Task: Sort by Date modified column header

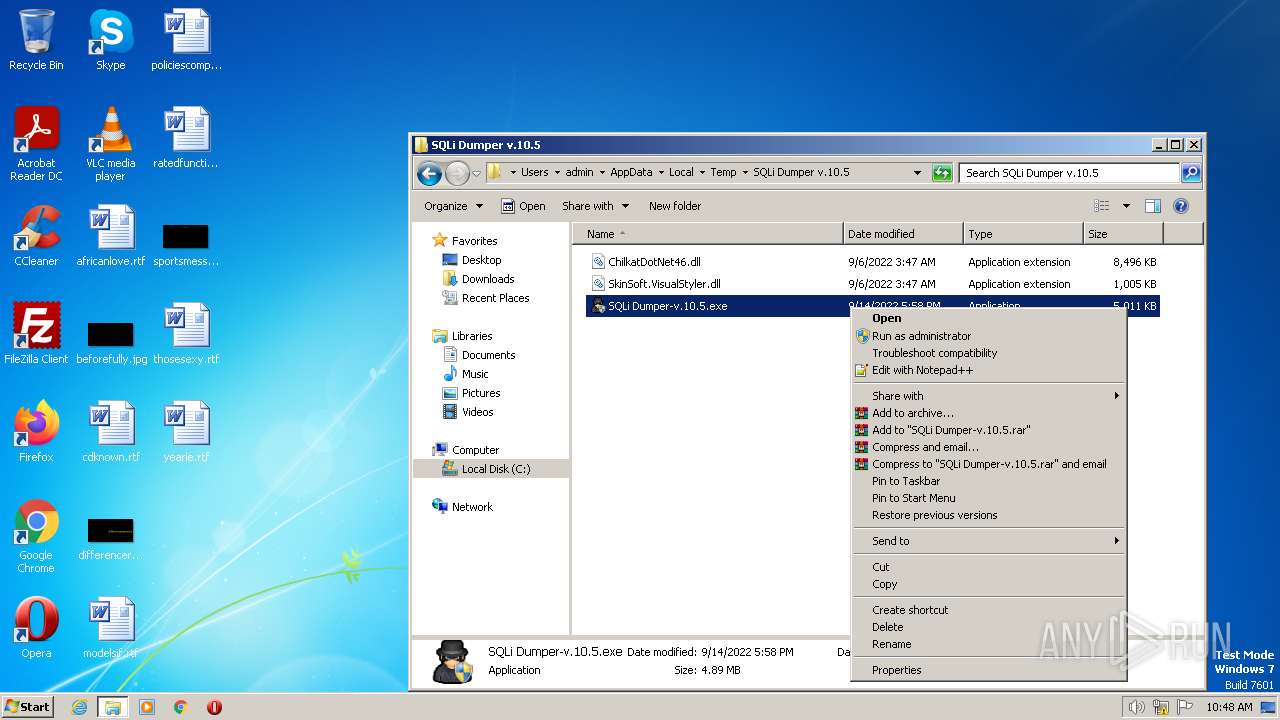Action: (903, 234)
